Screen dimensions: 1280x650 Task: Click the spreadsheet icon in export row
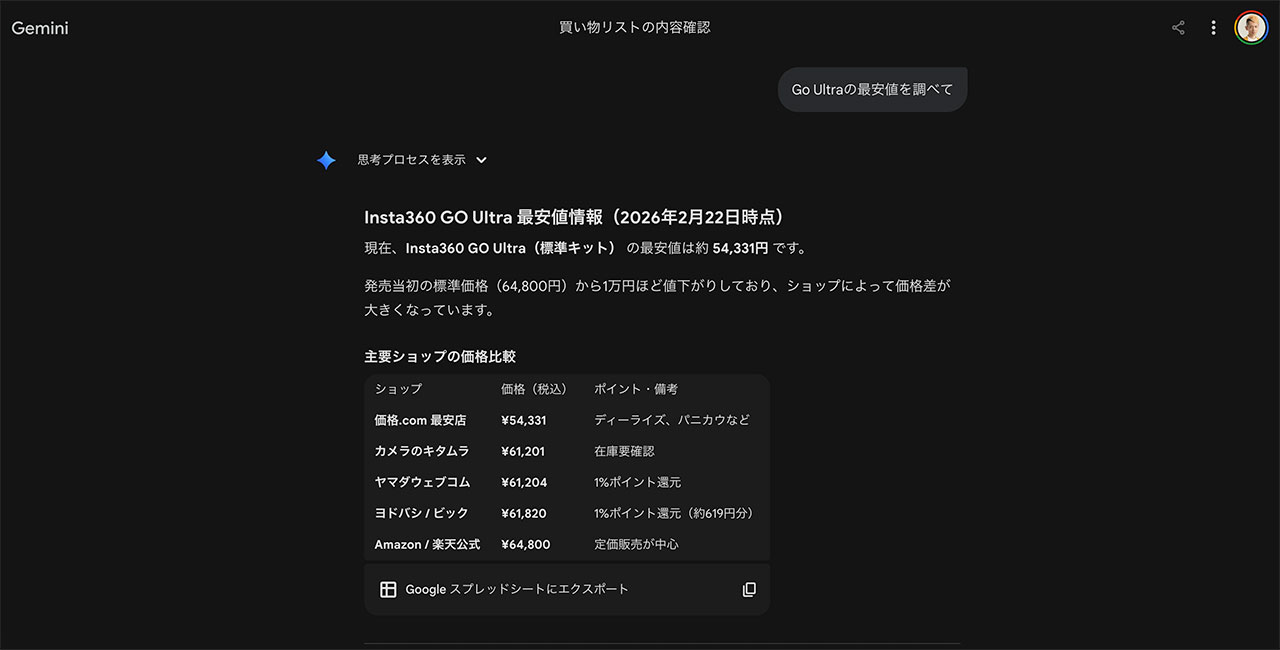pyautogui.click(x=388, y=590)
